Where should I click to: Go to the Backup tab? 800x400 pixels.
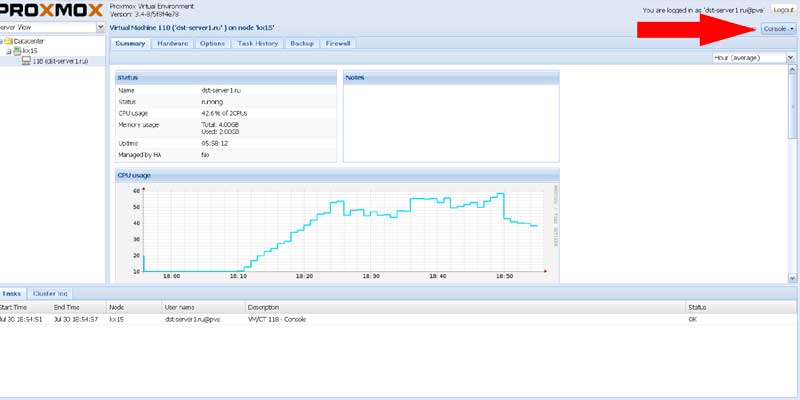[302, 44]
